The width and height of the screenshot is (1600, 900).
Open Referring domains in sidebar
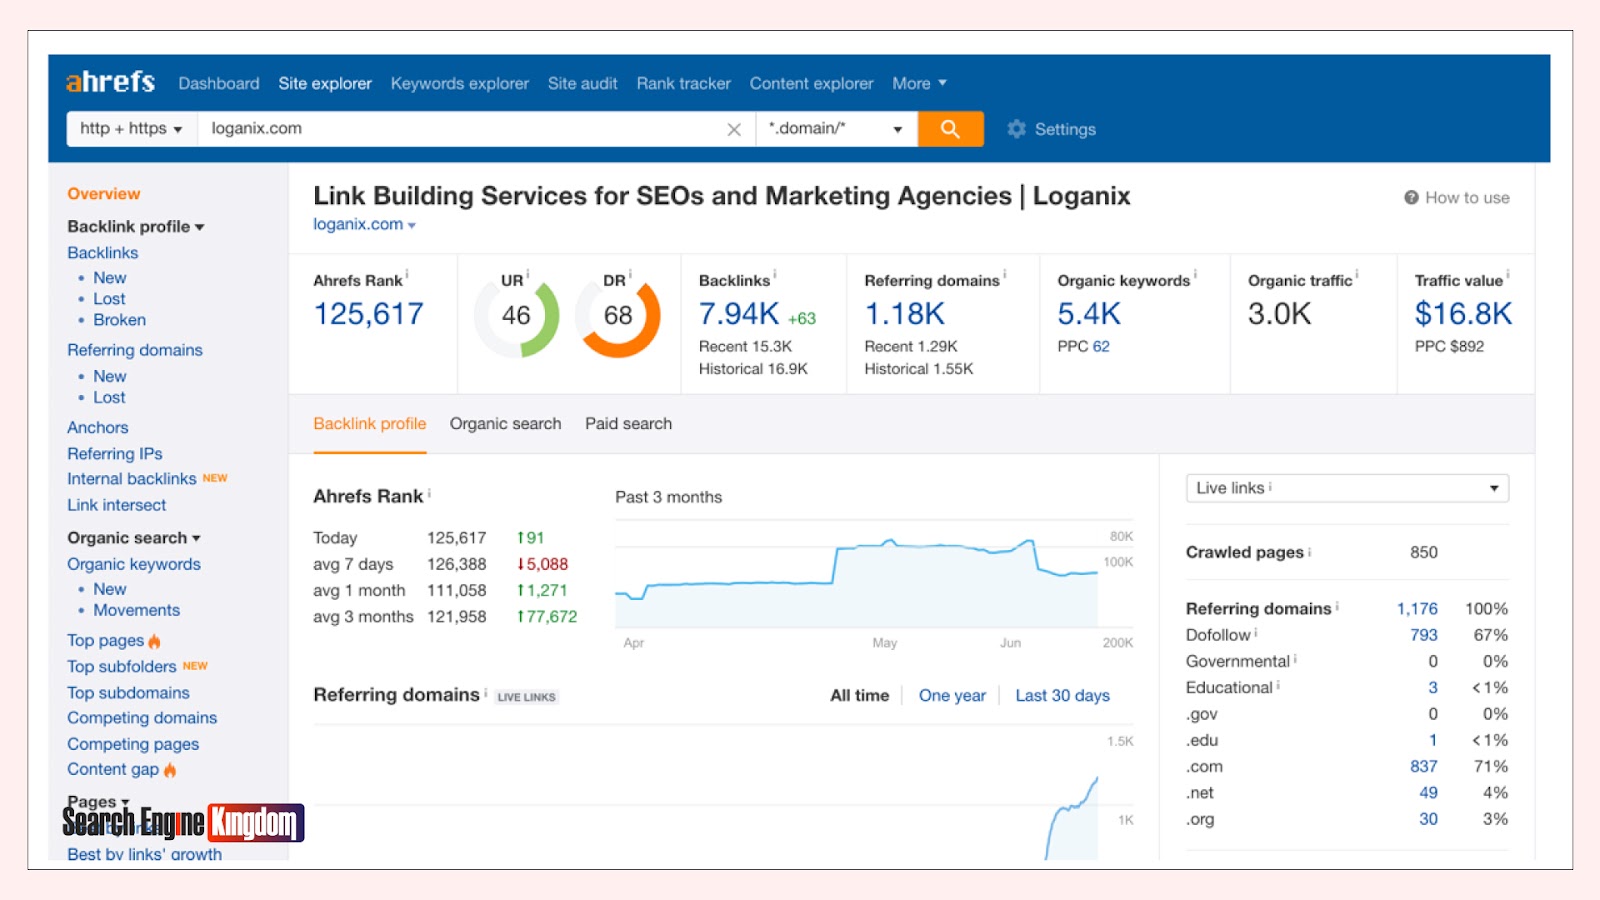pyautogui.click(x=135, y=350)
